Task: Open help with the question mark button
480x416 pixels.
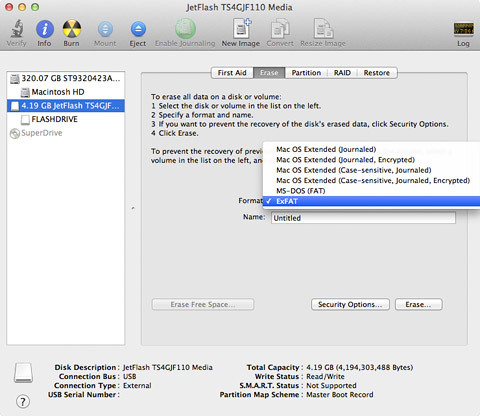Action: [x=23, y=401]
